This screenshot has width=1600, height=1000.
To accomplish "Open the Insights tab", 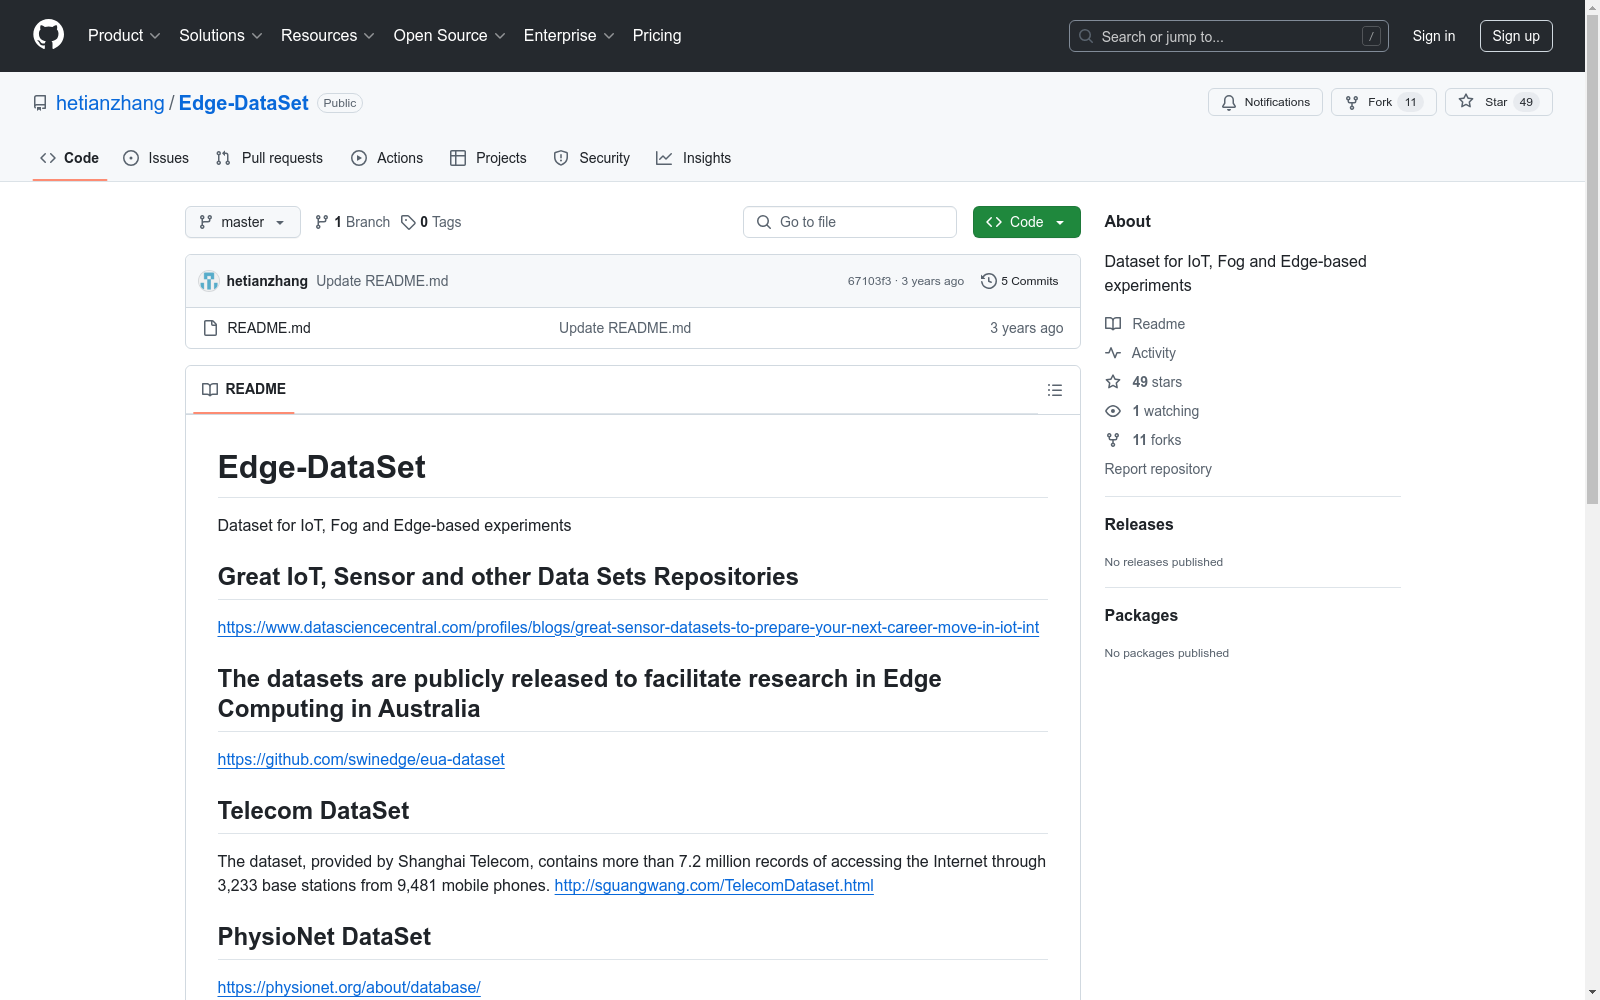I will 694,158.
